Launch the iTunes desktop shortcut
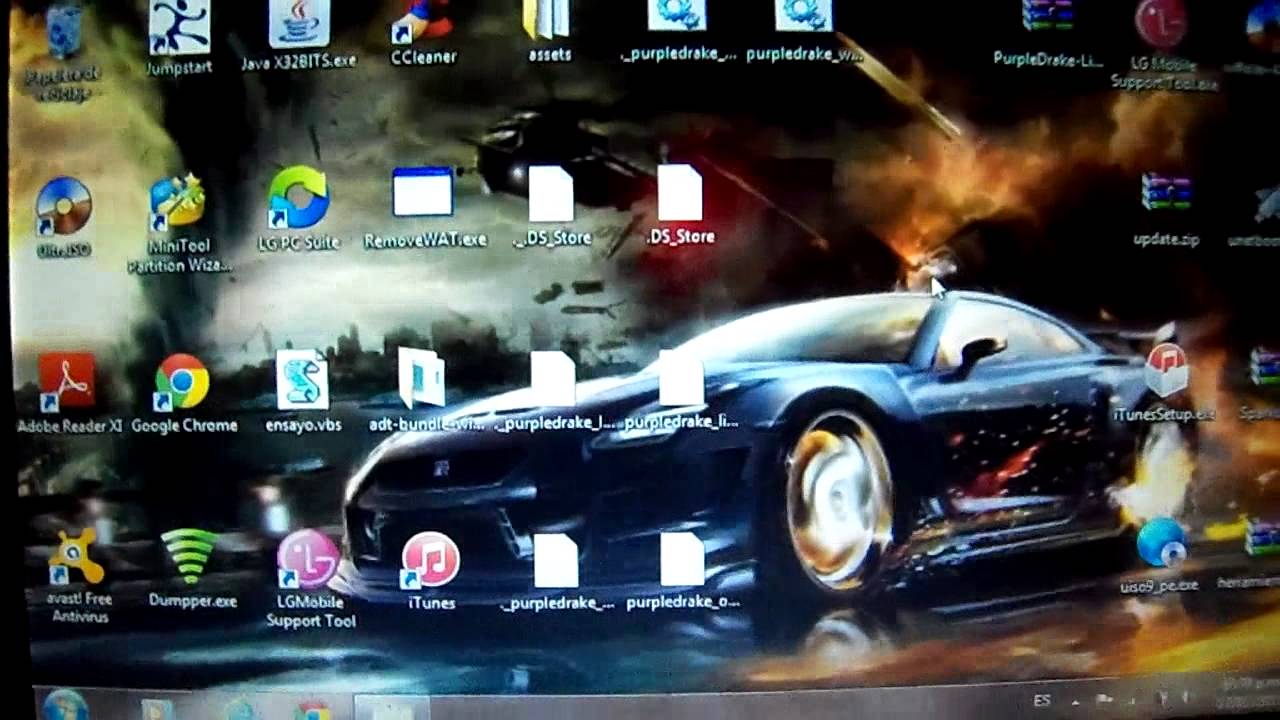Image resolution: width=1280 pixels, height=720 pixels. 431,572
